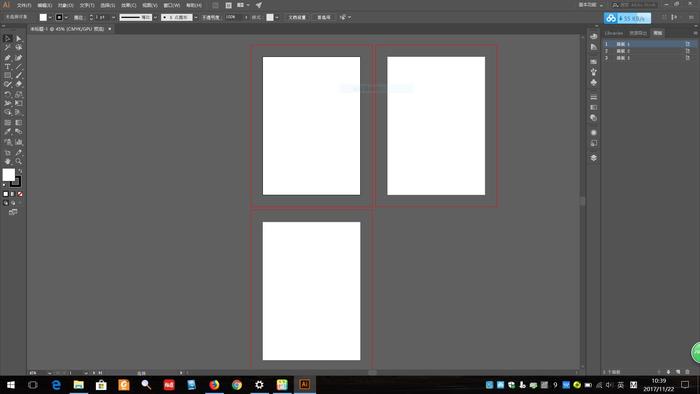Switch to the Asset Export panel tab
The width and height of the screenshot is (700, 394).
click(638, 33)
